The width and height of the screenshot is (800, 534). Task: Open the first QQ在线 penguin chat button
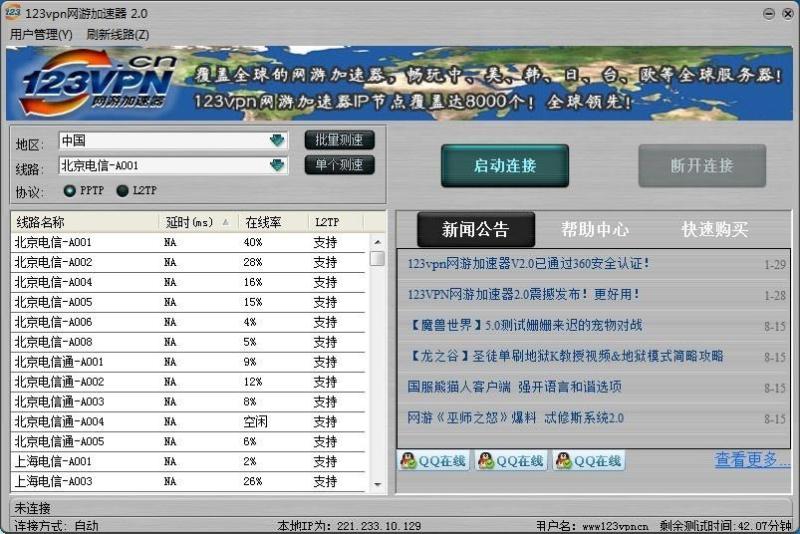click(x=434, y=461)
